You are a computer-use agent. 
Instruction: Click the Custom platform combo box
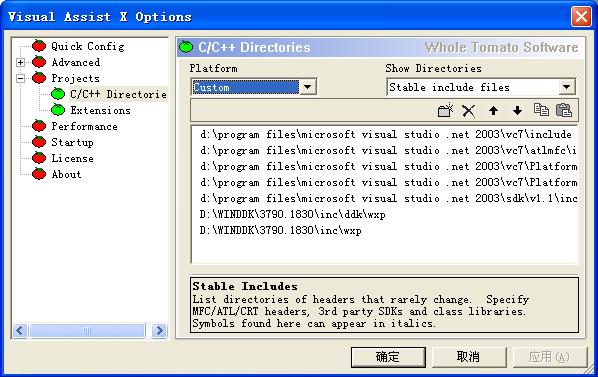pos(253,87)
